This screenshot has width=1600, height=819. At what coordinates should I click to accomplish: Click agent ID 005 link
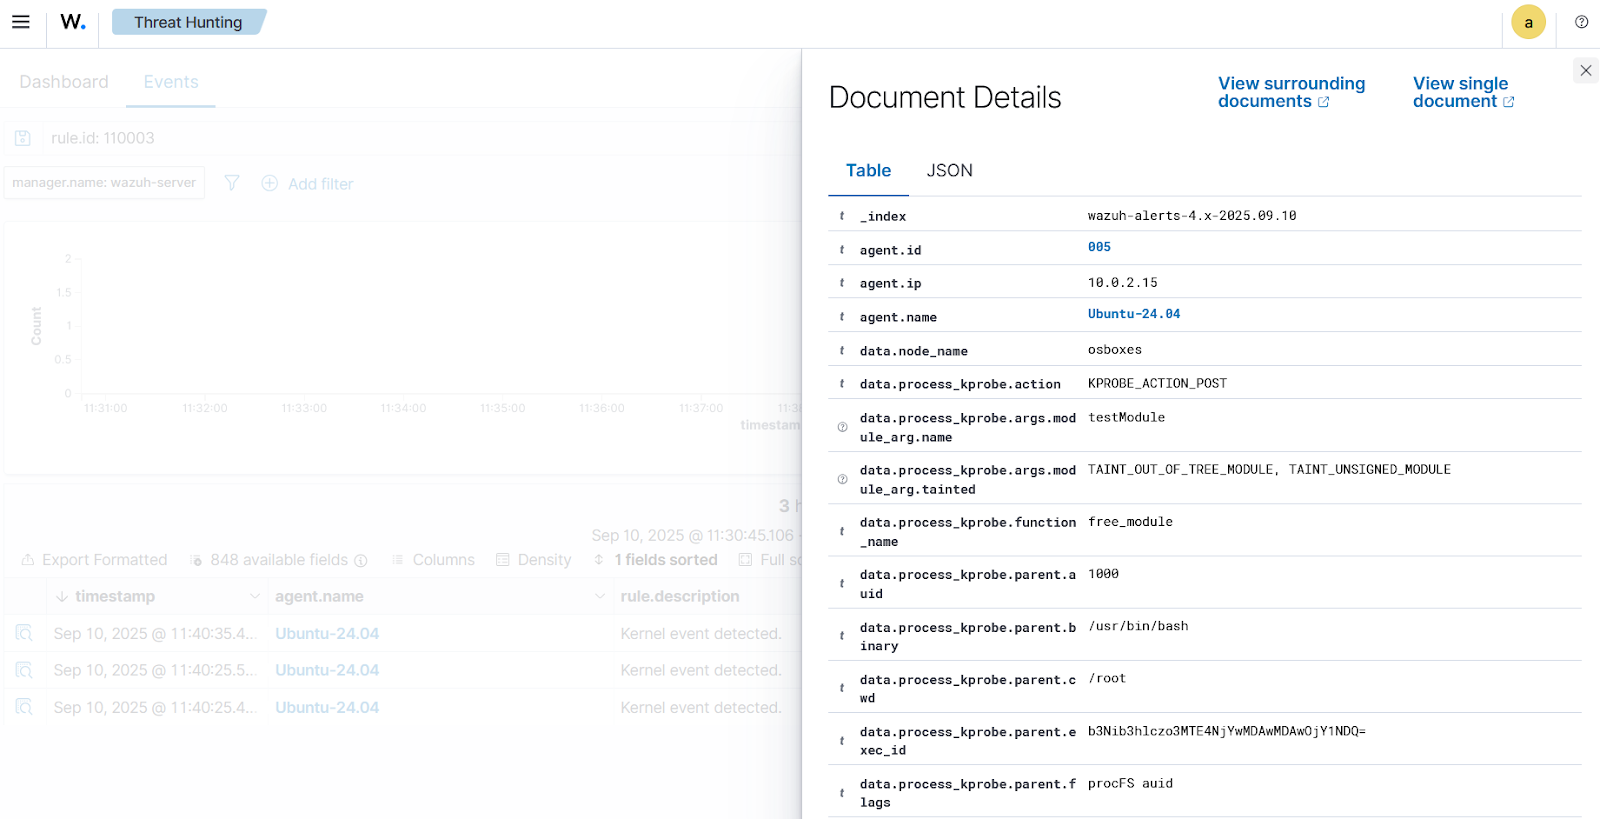(x=1099, y=247)
